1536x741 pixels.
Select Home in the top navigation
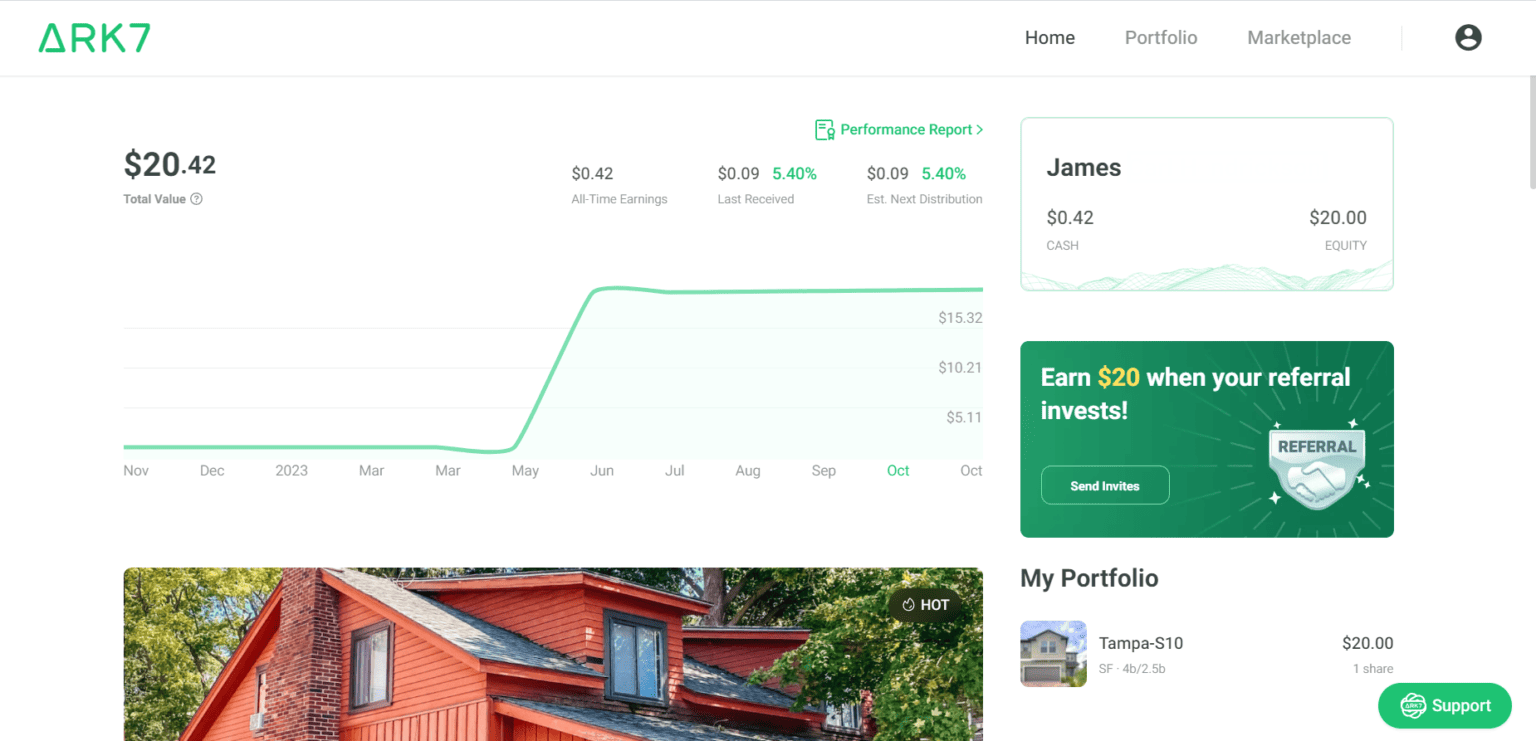click(x=1049, y=37)
